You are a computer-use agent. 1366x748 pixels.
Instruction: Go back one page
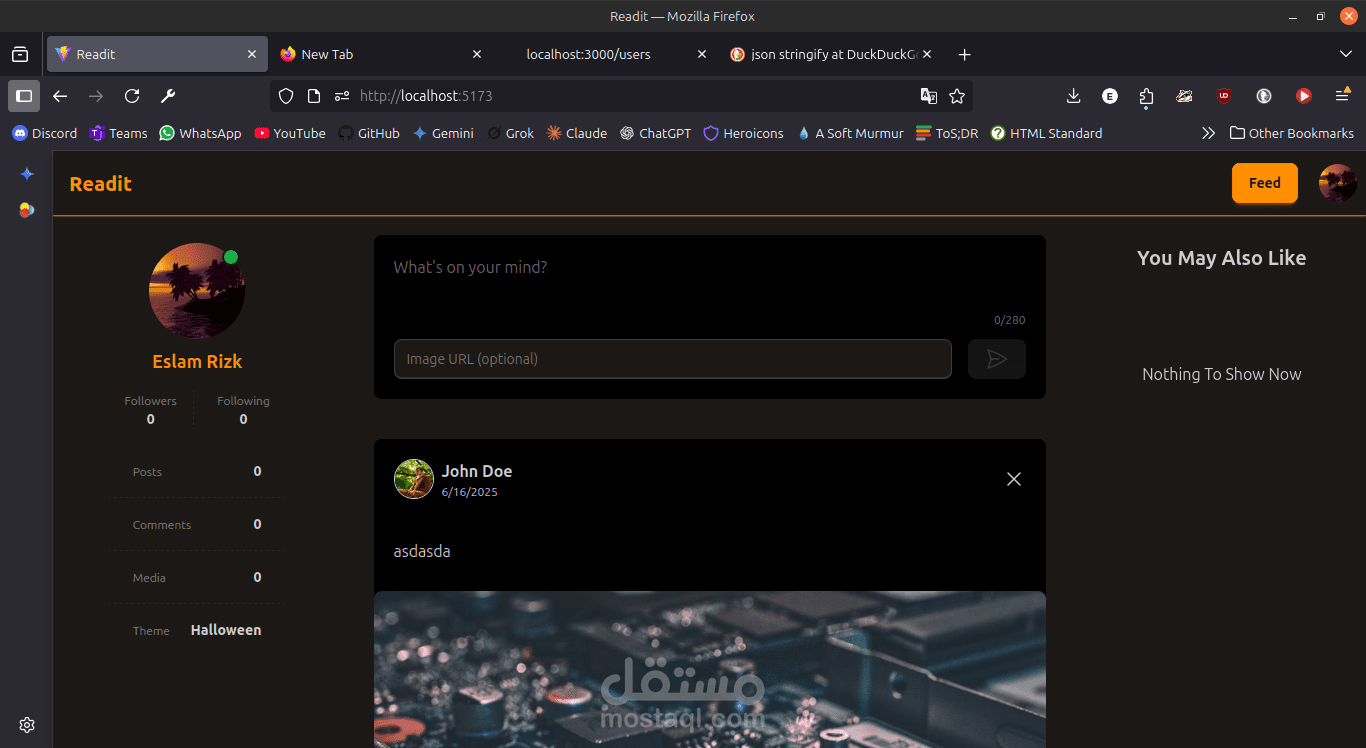(x=60, y=96)
